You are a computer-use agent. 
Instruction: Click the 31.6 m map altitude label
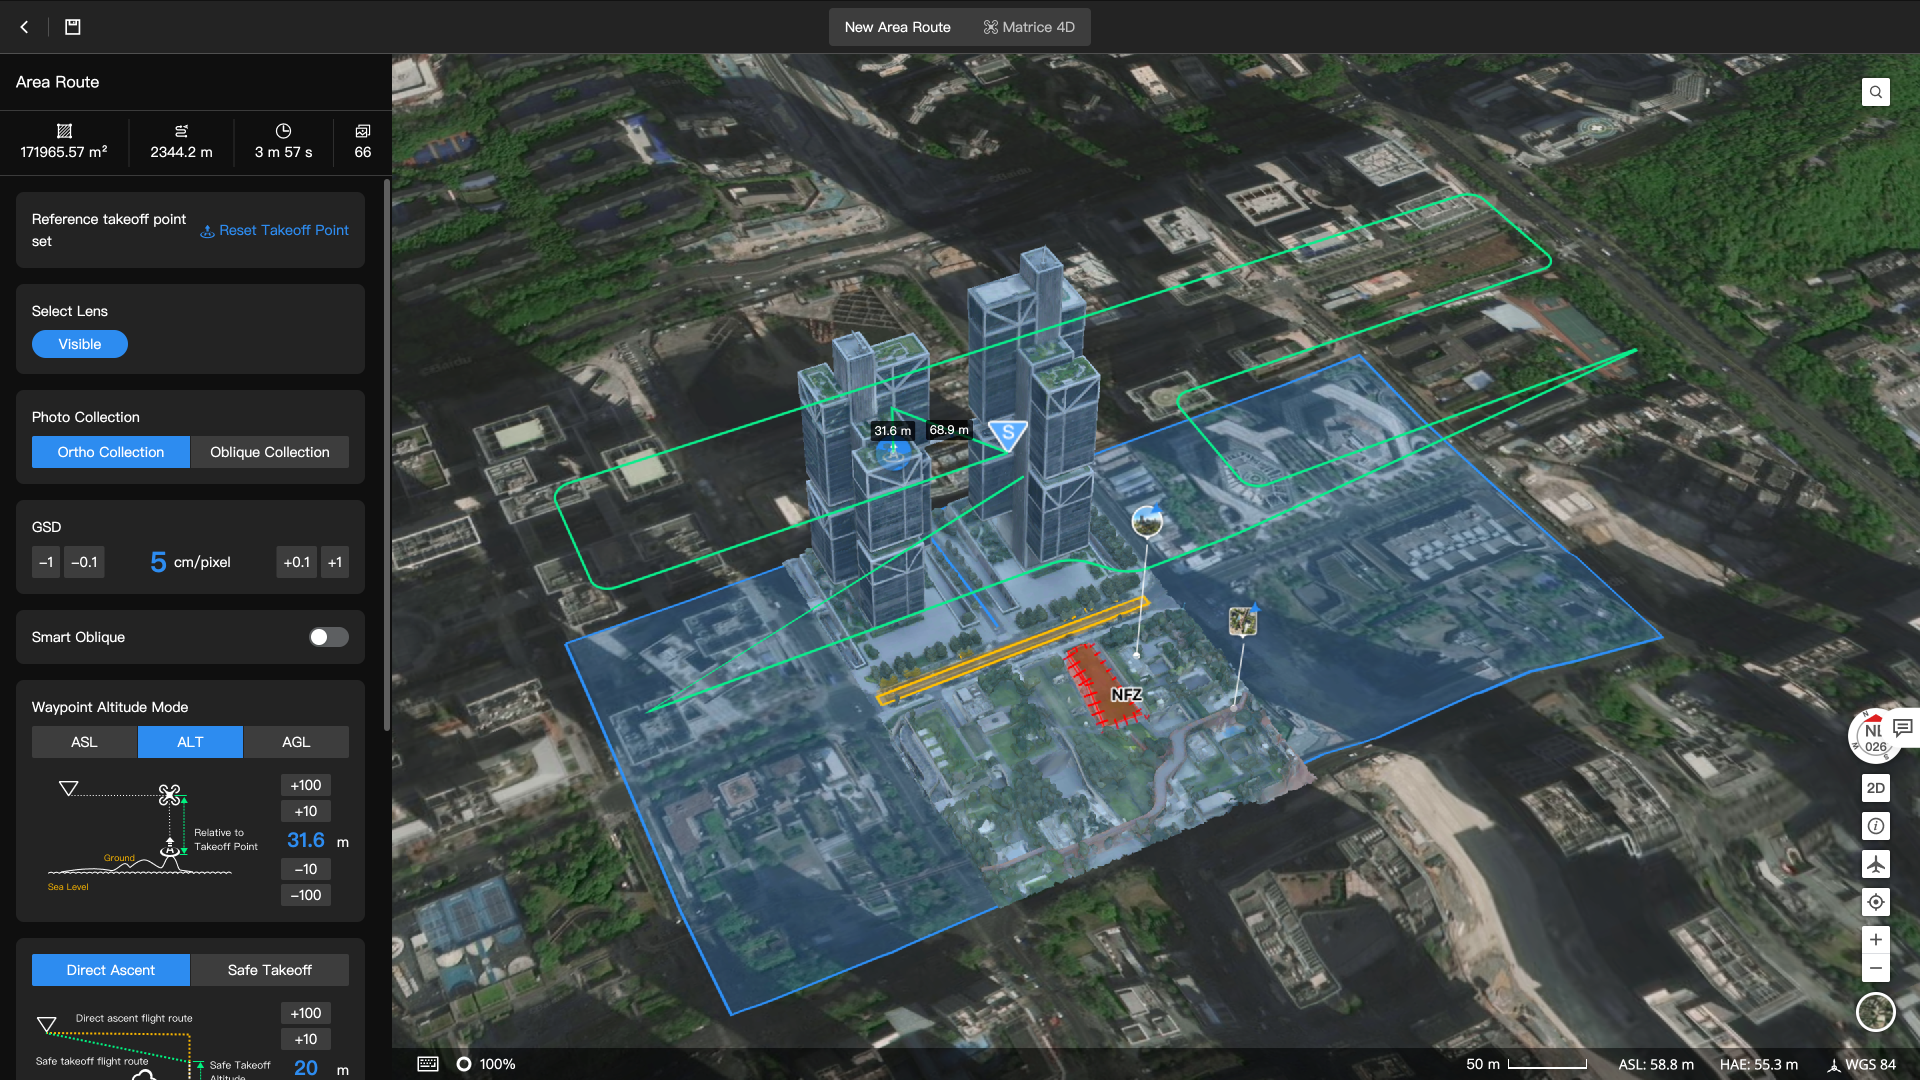[893, 431]
